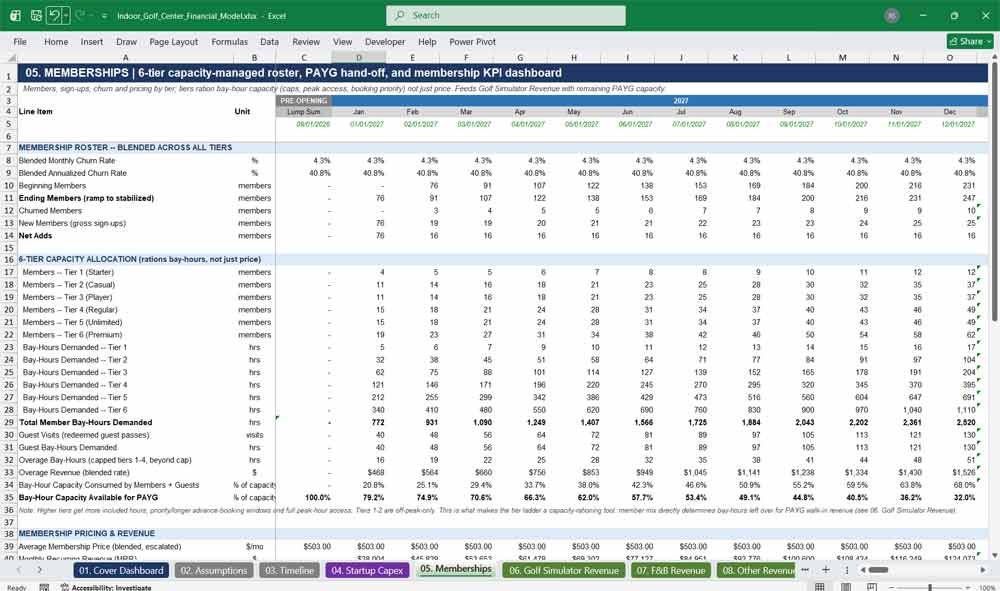The image size is (1000, 591).
Task: Switch to 08. Other Revenue sheet
Action: 756,570
